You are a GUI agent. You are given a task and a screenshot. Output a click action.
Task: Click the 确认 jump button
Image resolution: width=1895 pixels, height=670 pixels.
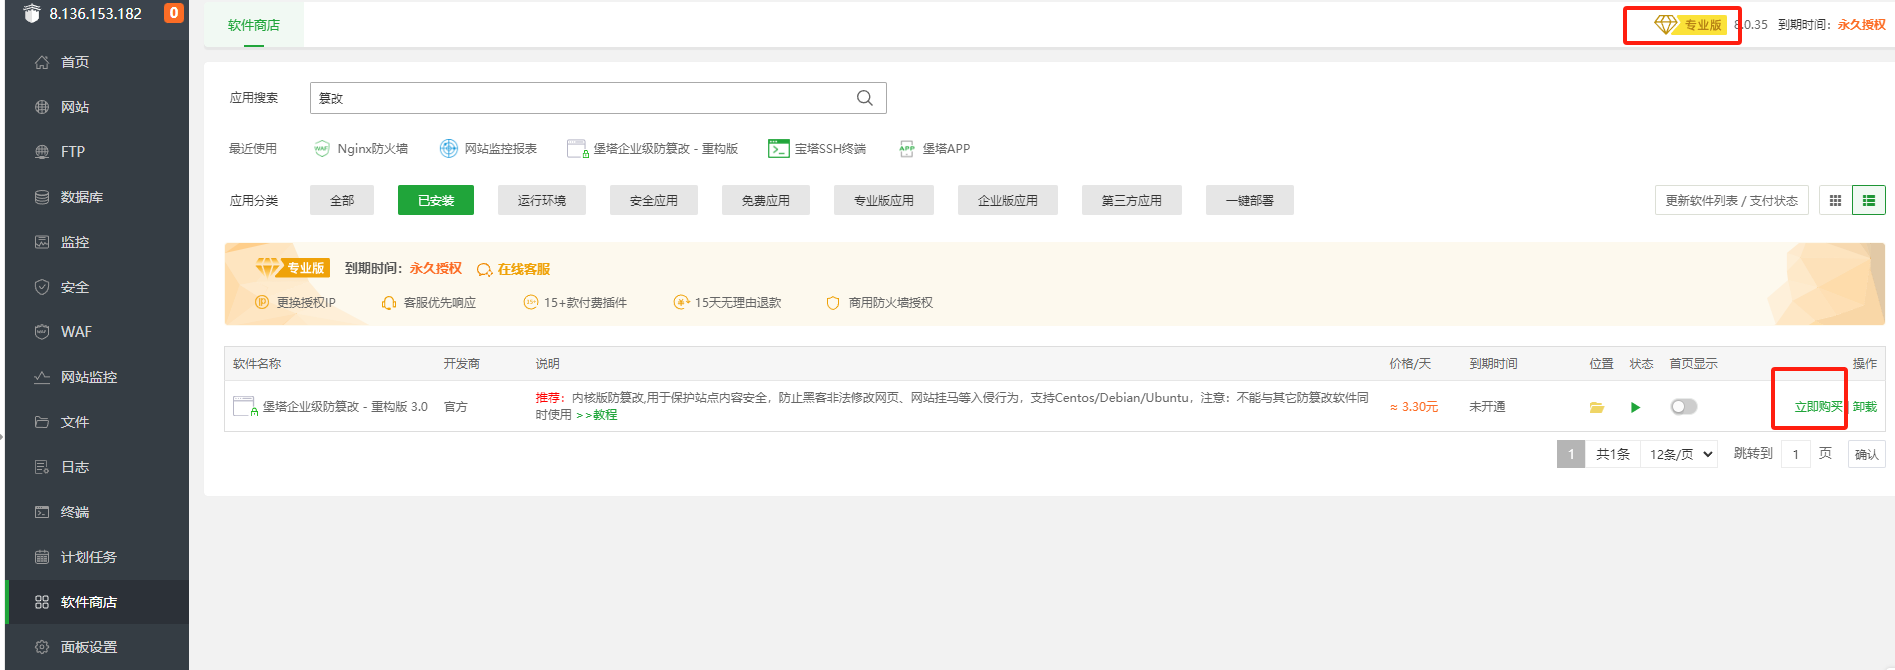click(x=1867, y=454)
